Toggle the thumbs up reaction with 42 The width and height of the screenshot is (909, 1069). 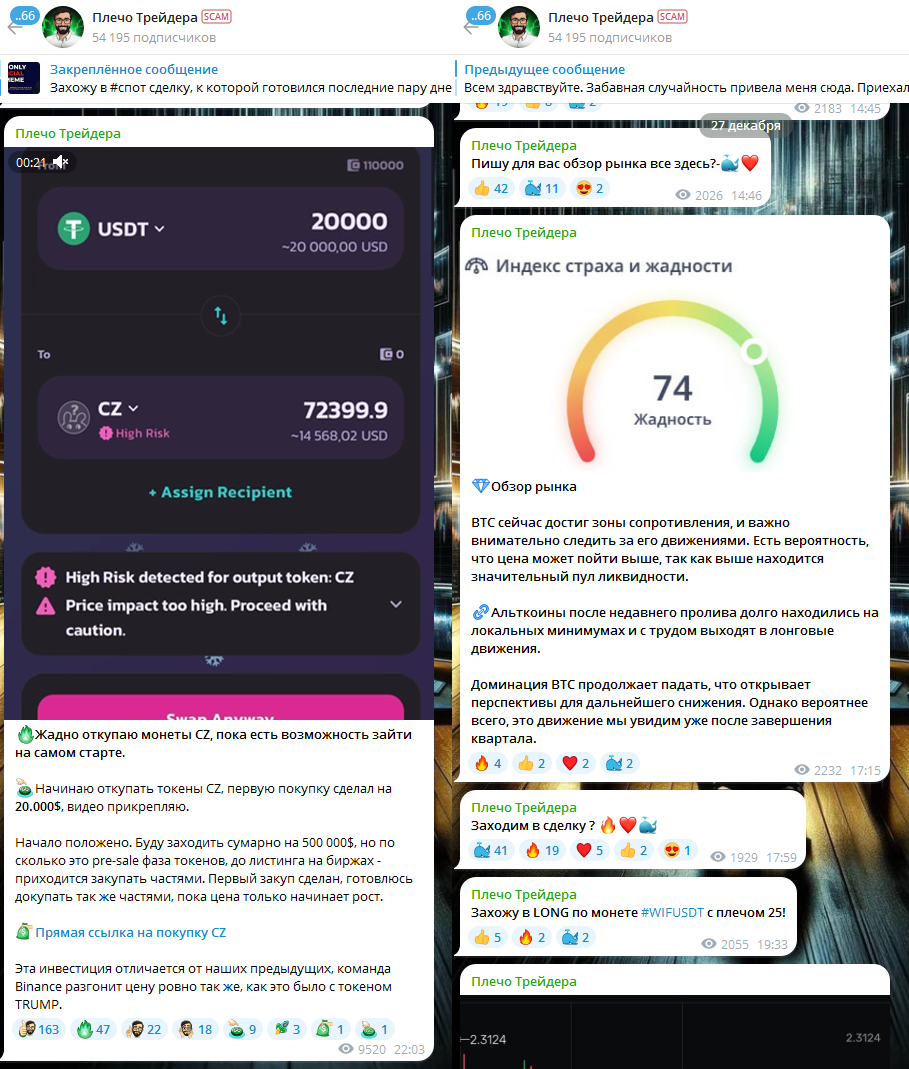coord(491,188)
